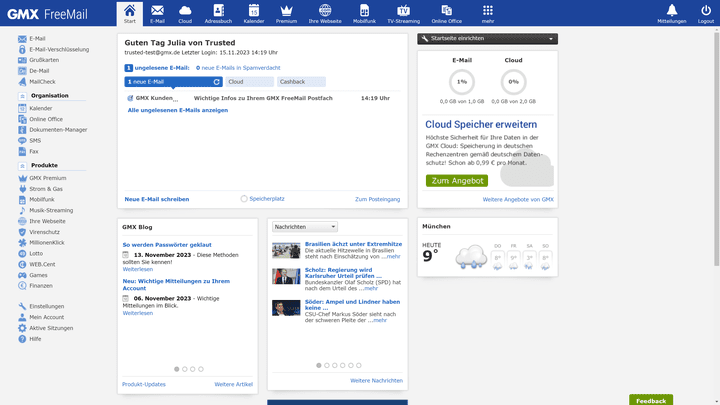Click Zum Posteingang link
720x405 pixels.
(x=377, y=199)
